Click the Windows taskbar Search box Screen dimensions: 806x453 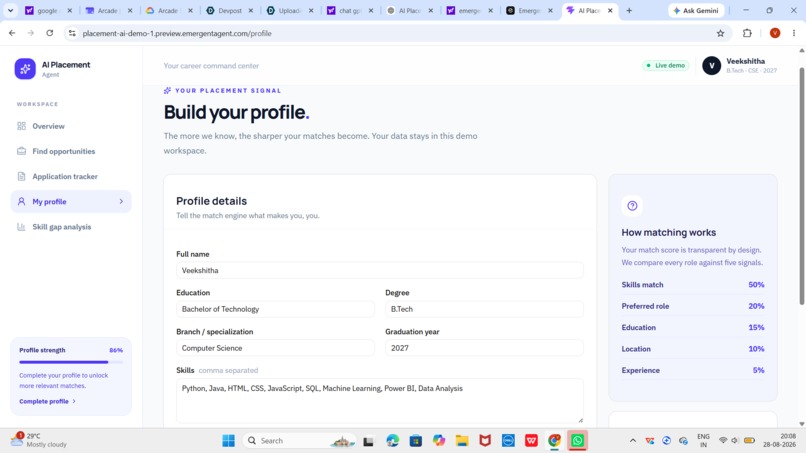point(299,441)
